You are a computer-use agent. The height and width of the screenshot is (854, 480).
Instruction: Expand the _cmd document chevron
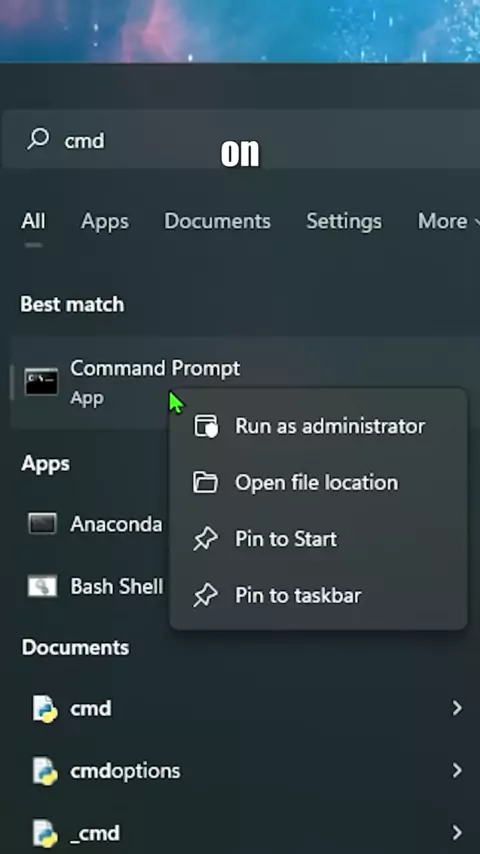pos(457,832)
